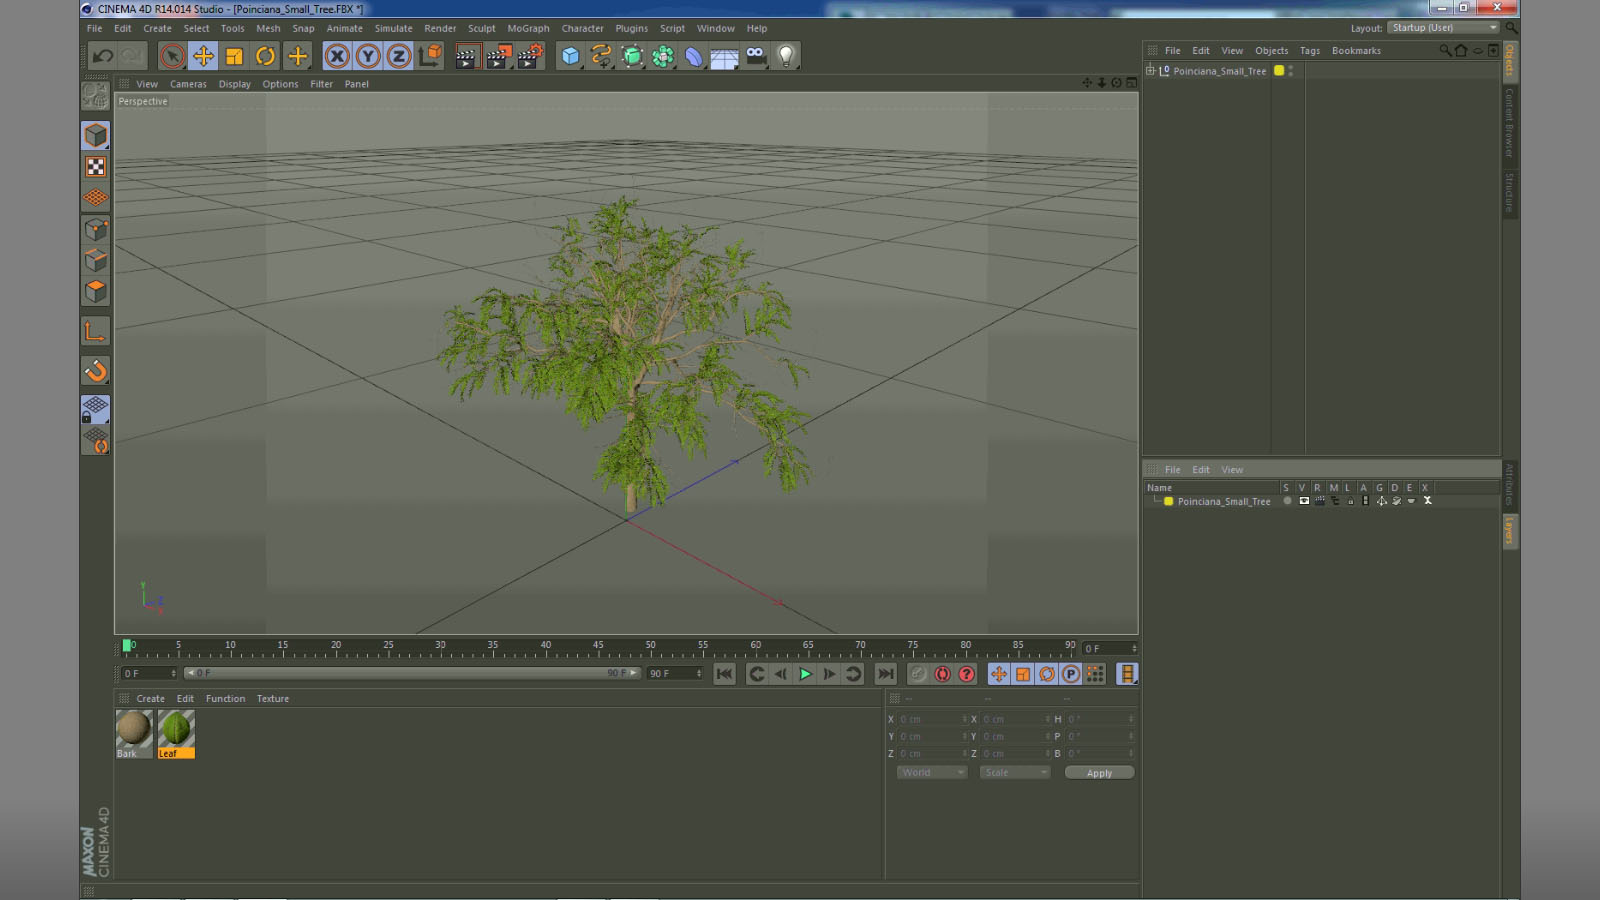Open the MoGraph menu

click(x=528, y=29)
